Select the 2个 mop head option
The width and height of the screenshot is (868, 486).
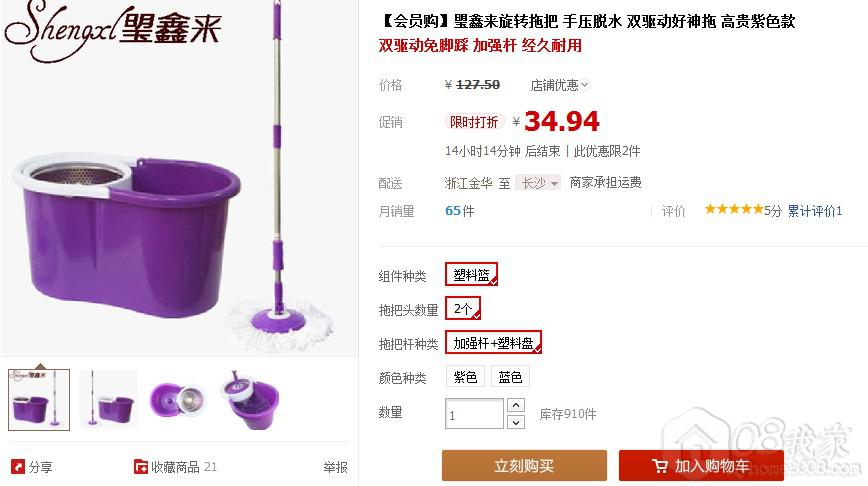pos(463,308)
